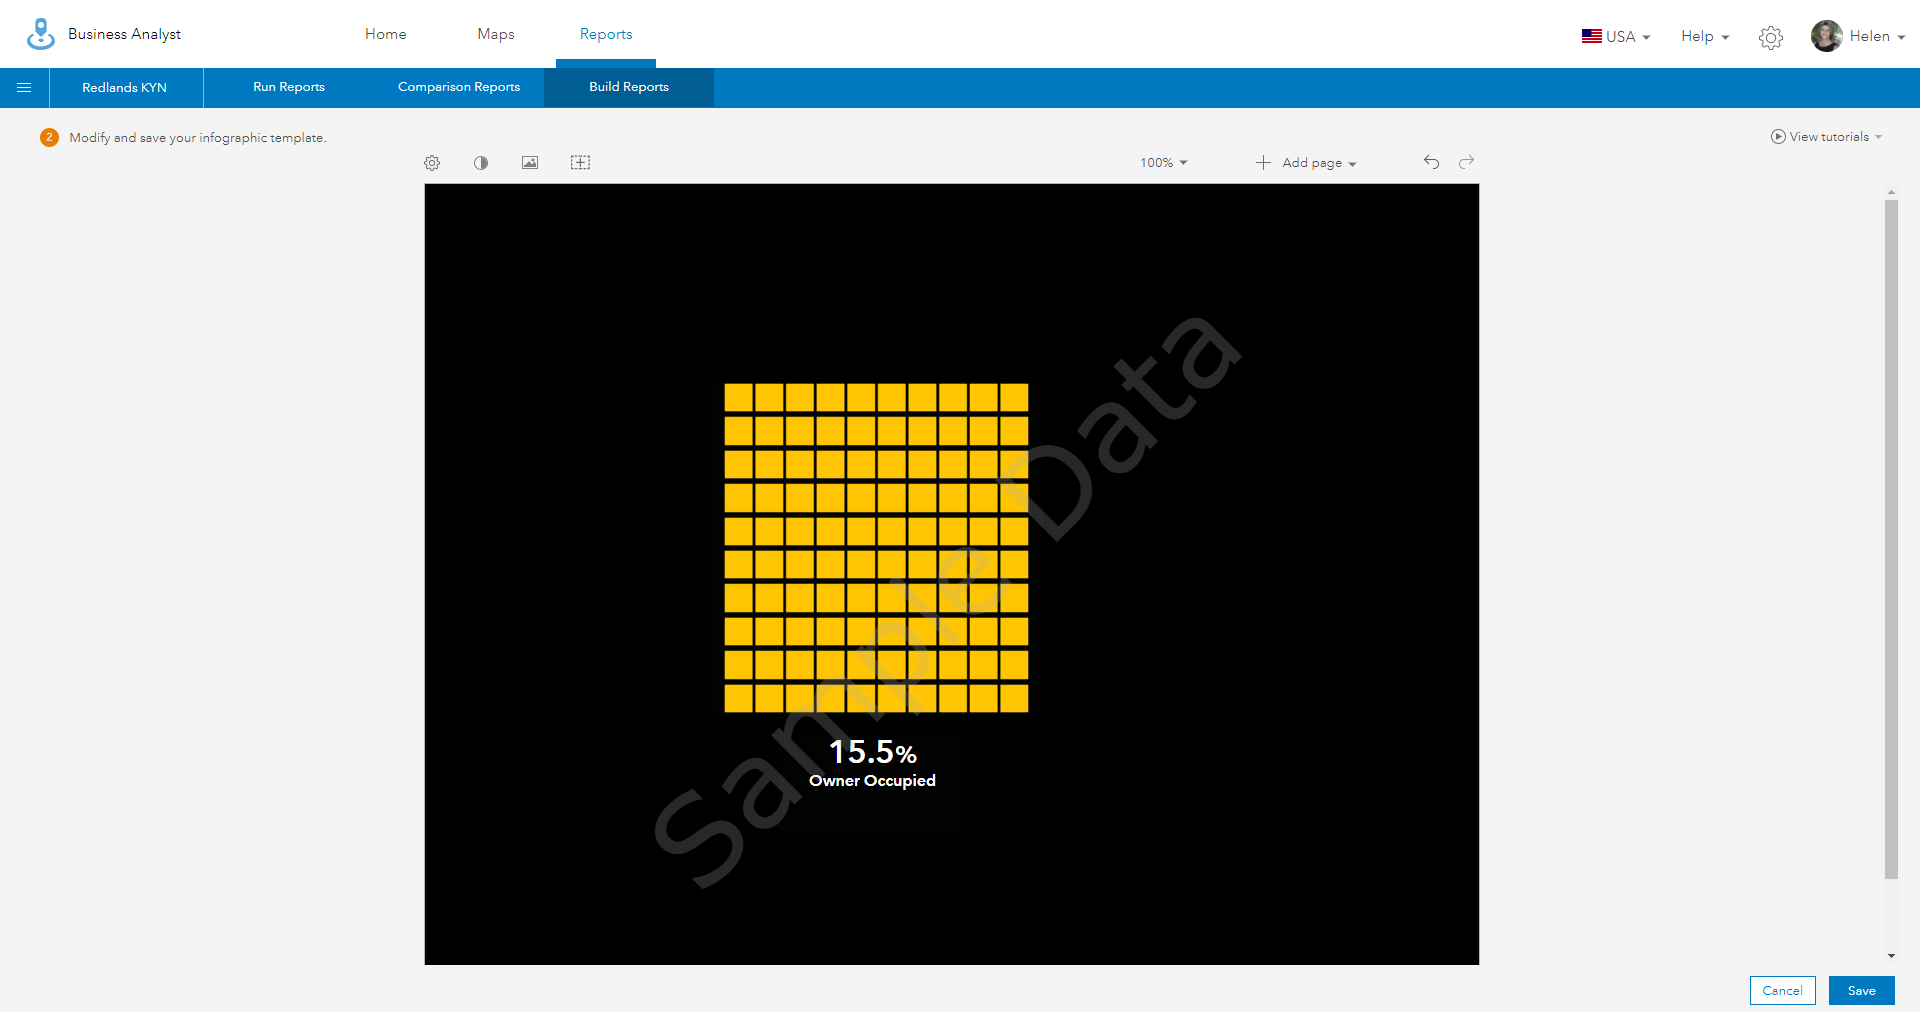Click the Add page plus icon
The height and width of the screenshot is (1012, 1920).
click(1264, 163)
